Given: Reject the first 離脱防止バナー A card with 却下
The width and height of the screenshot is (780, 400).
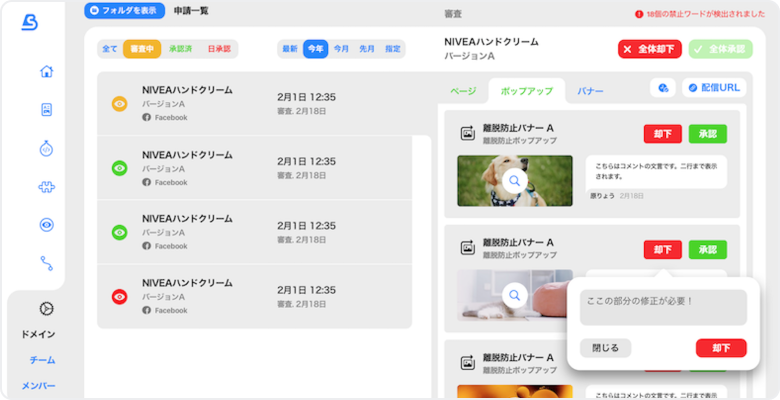Looking at the screenshot, I should pyautogui.click(x=663, y=134).
